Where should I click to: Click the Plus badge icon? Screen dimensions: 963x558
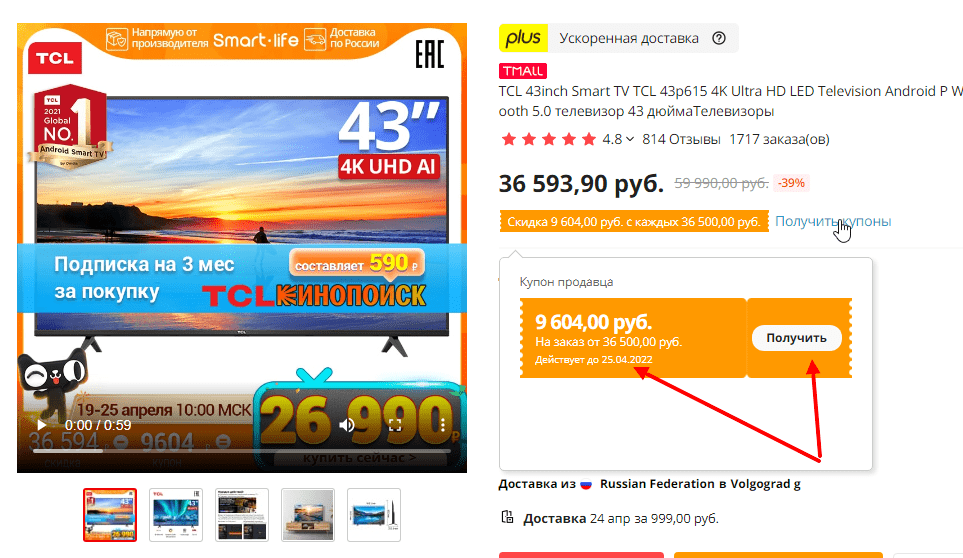pyautogui.click(x=523, y=38)
